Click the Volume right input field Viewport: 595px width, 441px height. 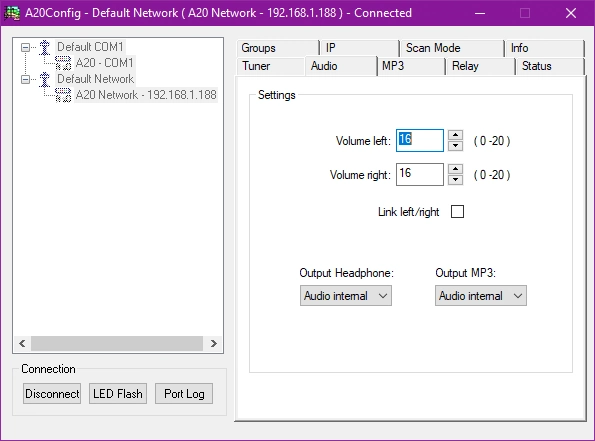click(x=420, y=175)
